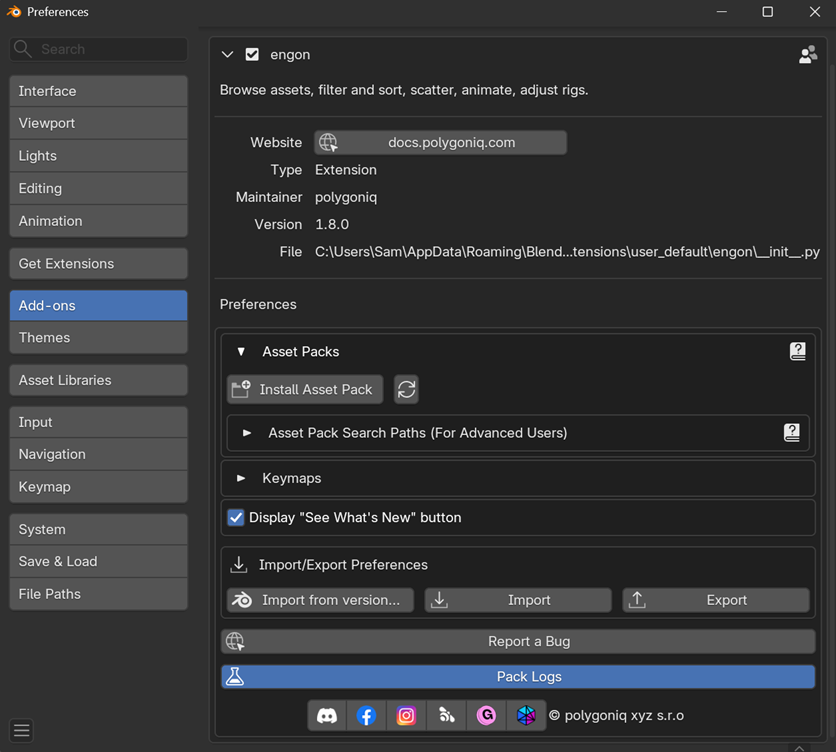Open Asset Libraries preferences
This screenshot has height=752, width=836.
pos(99,380)
